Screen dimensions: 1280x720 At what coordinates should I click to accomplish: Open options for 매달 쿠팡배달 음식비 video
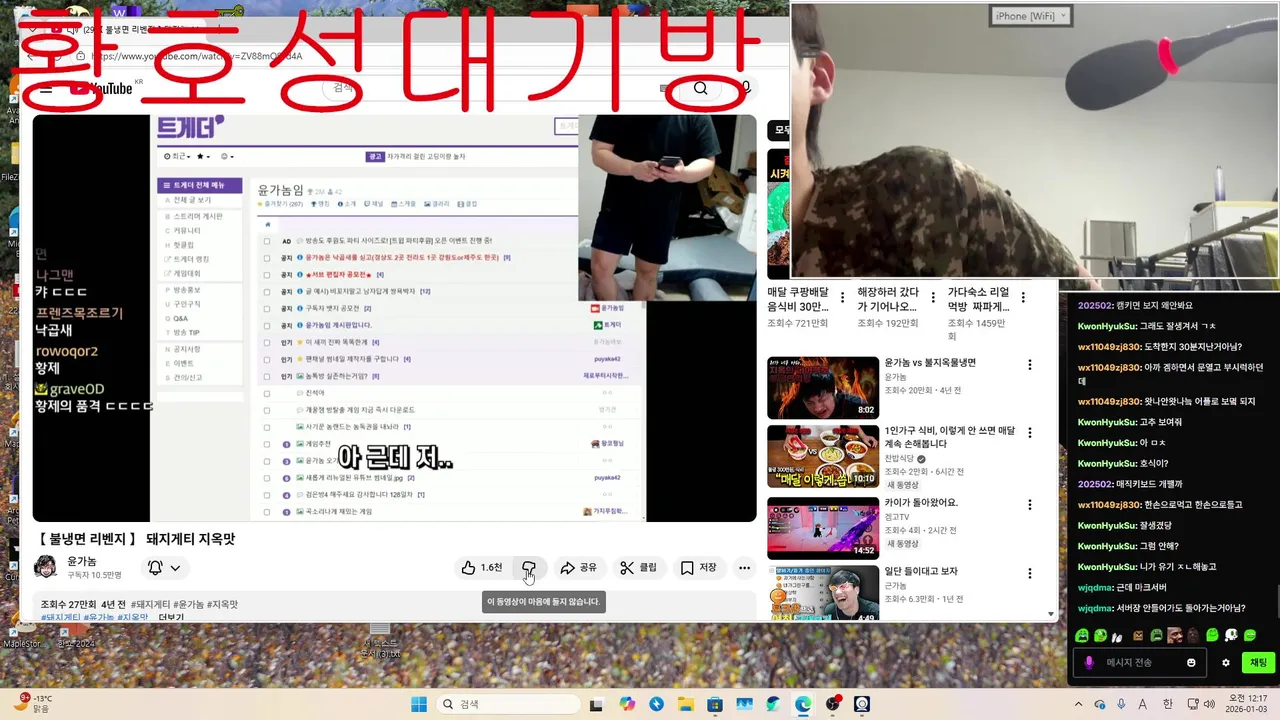click(843, 297)
